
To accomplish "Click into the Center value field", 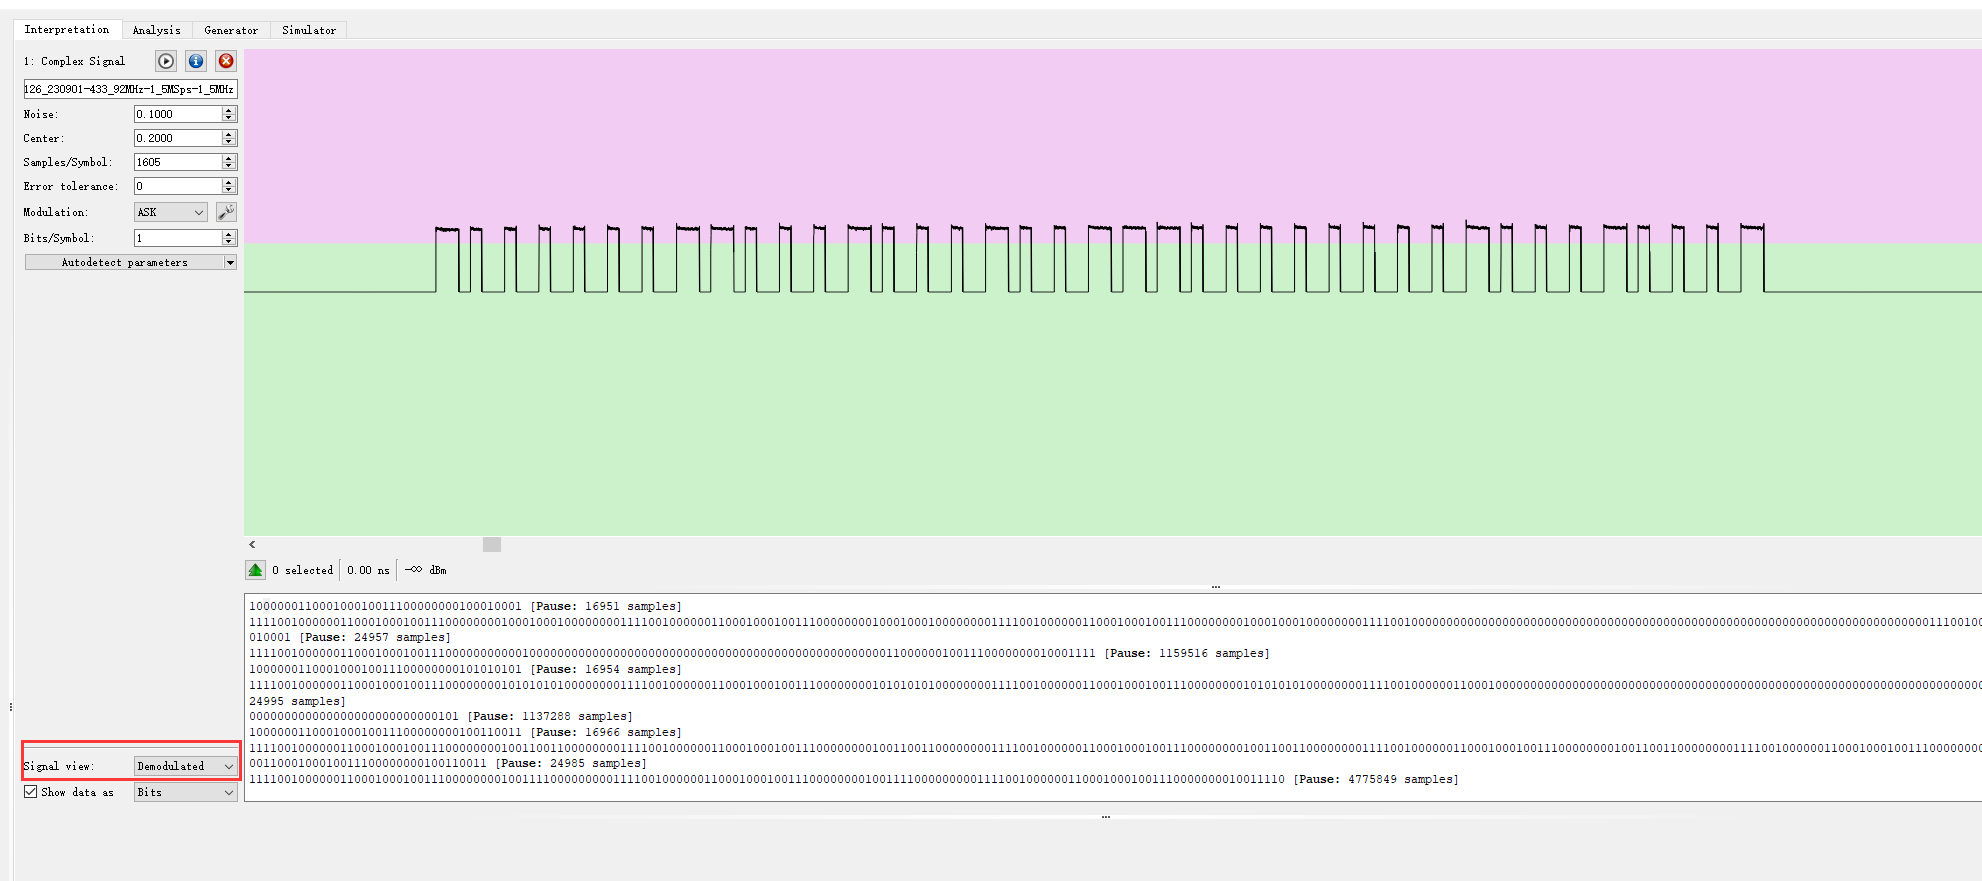I will (178, 138).
